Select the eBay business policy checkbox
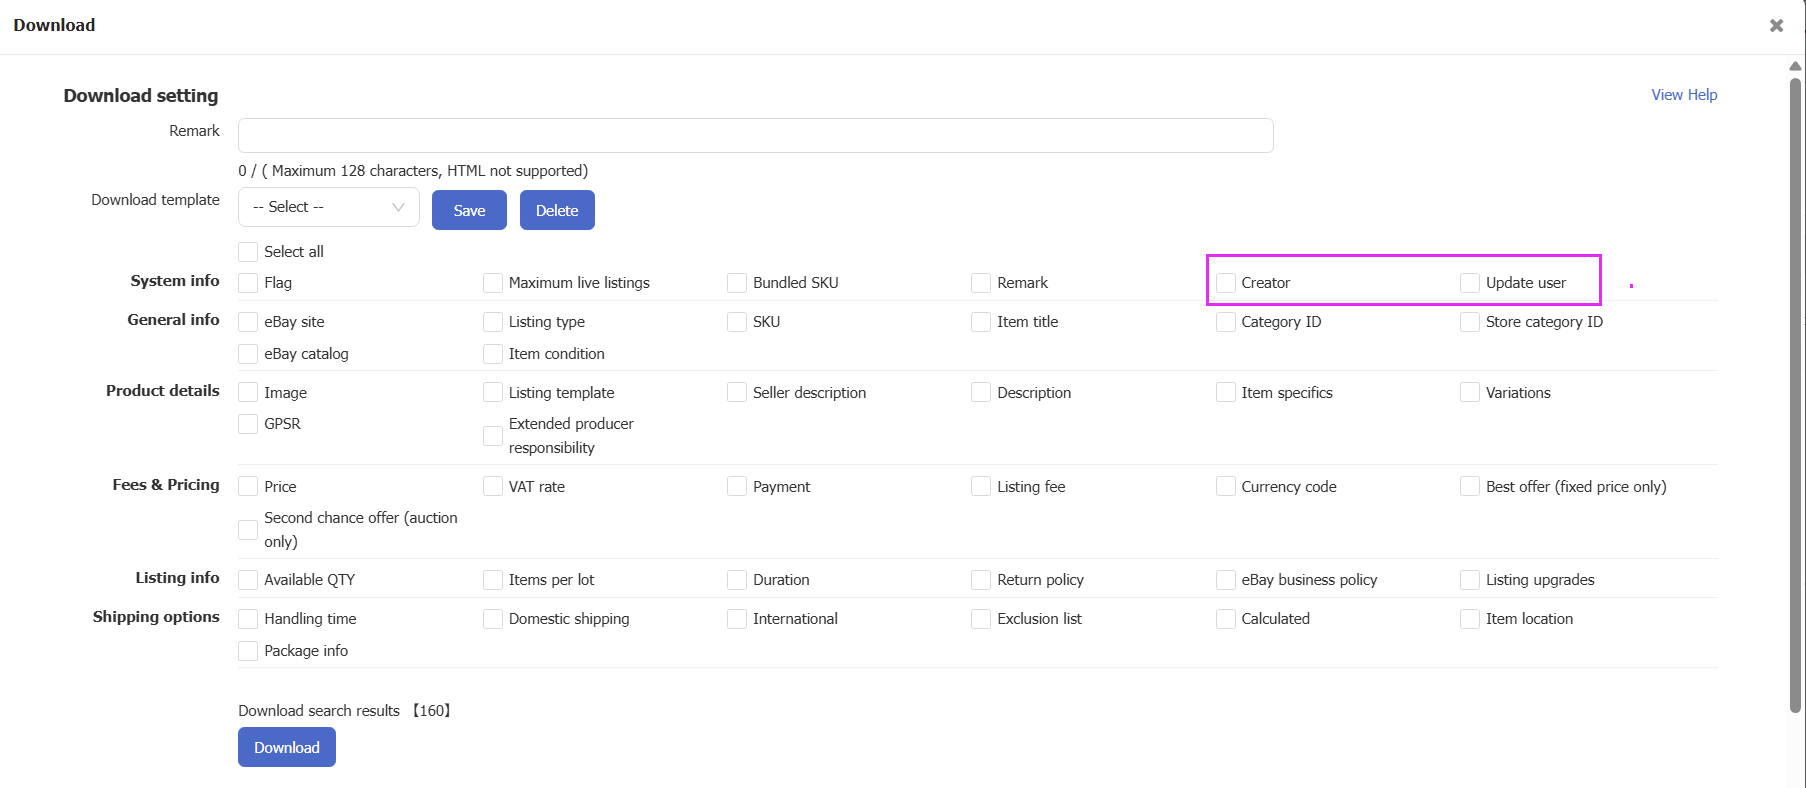The image size is (1806, 788). pyautogui.click(x=1225, y=580)
